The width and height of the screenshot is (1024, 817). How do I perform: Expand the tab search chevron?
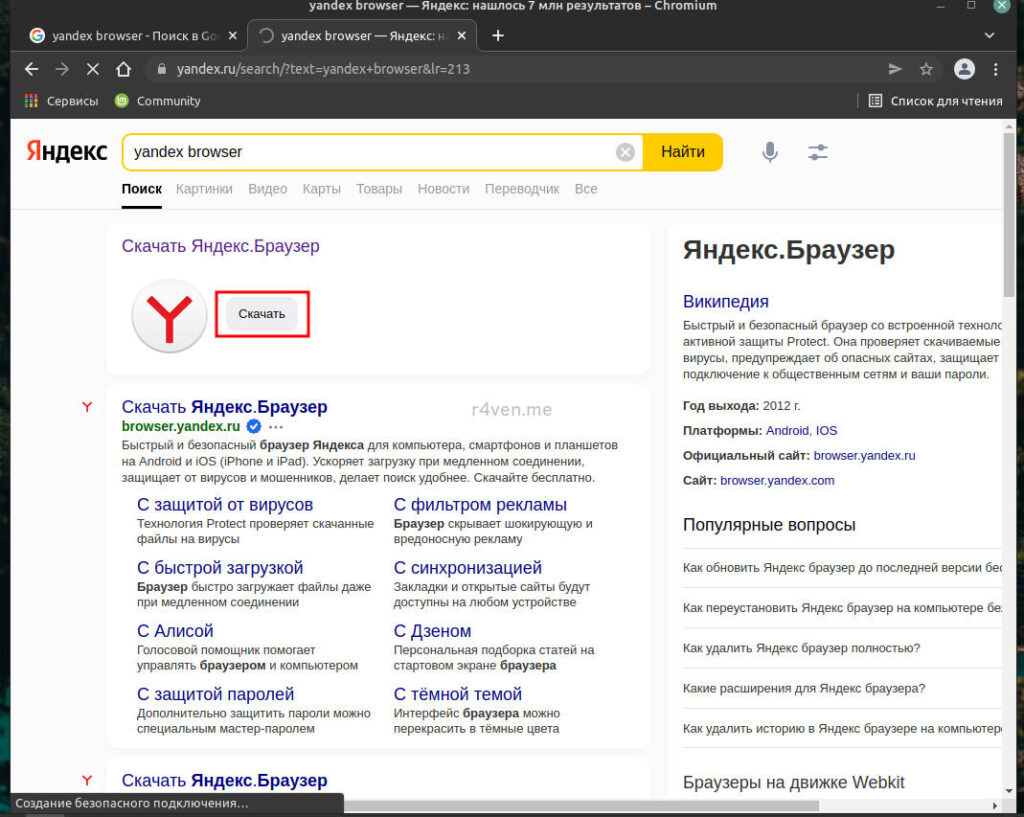pyautogui.click(x=989, y=35)
